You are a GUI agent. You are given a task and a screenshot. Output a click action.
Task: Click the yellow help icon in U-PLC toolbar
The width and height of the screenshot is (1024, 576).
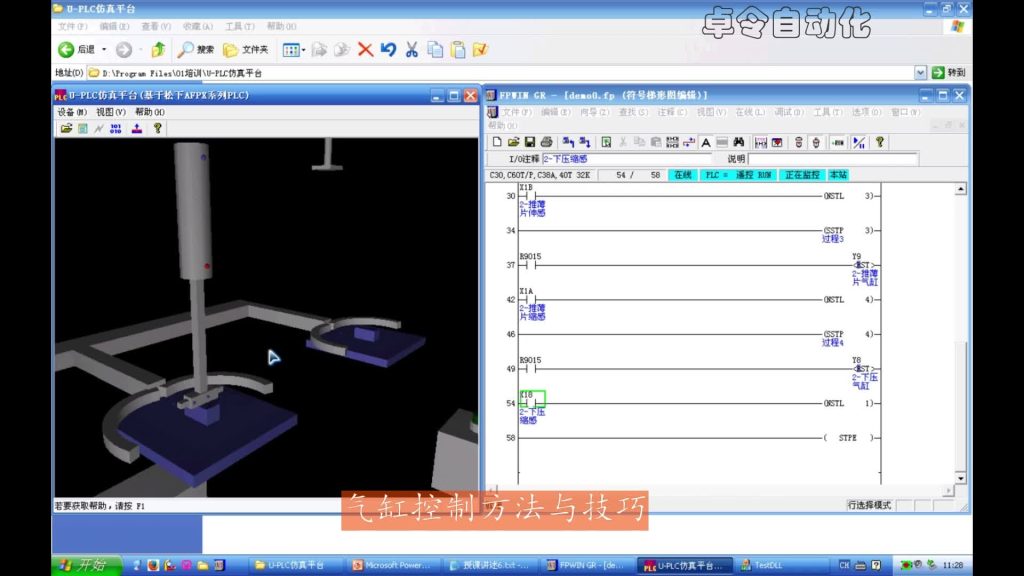coord(157,128)
